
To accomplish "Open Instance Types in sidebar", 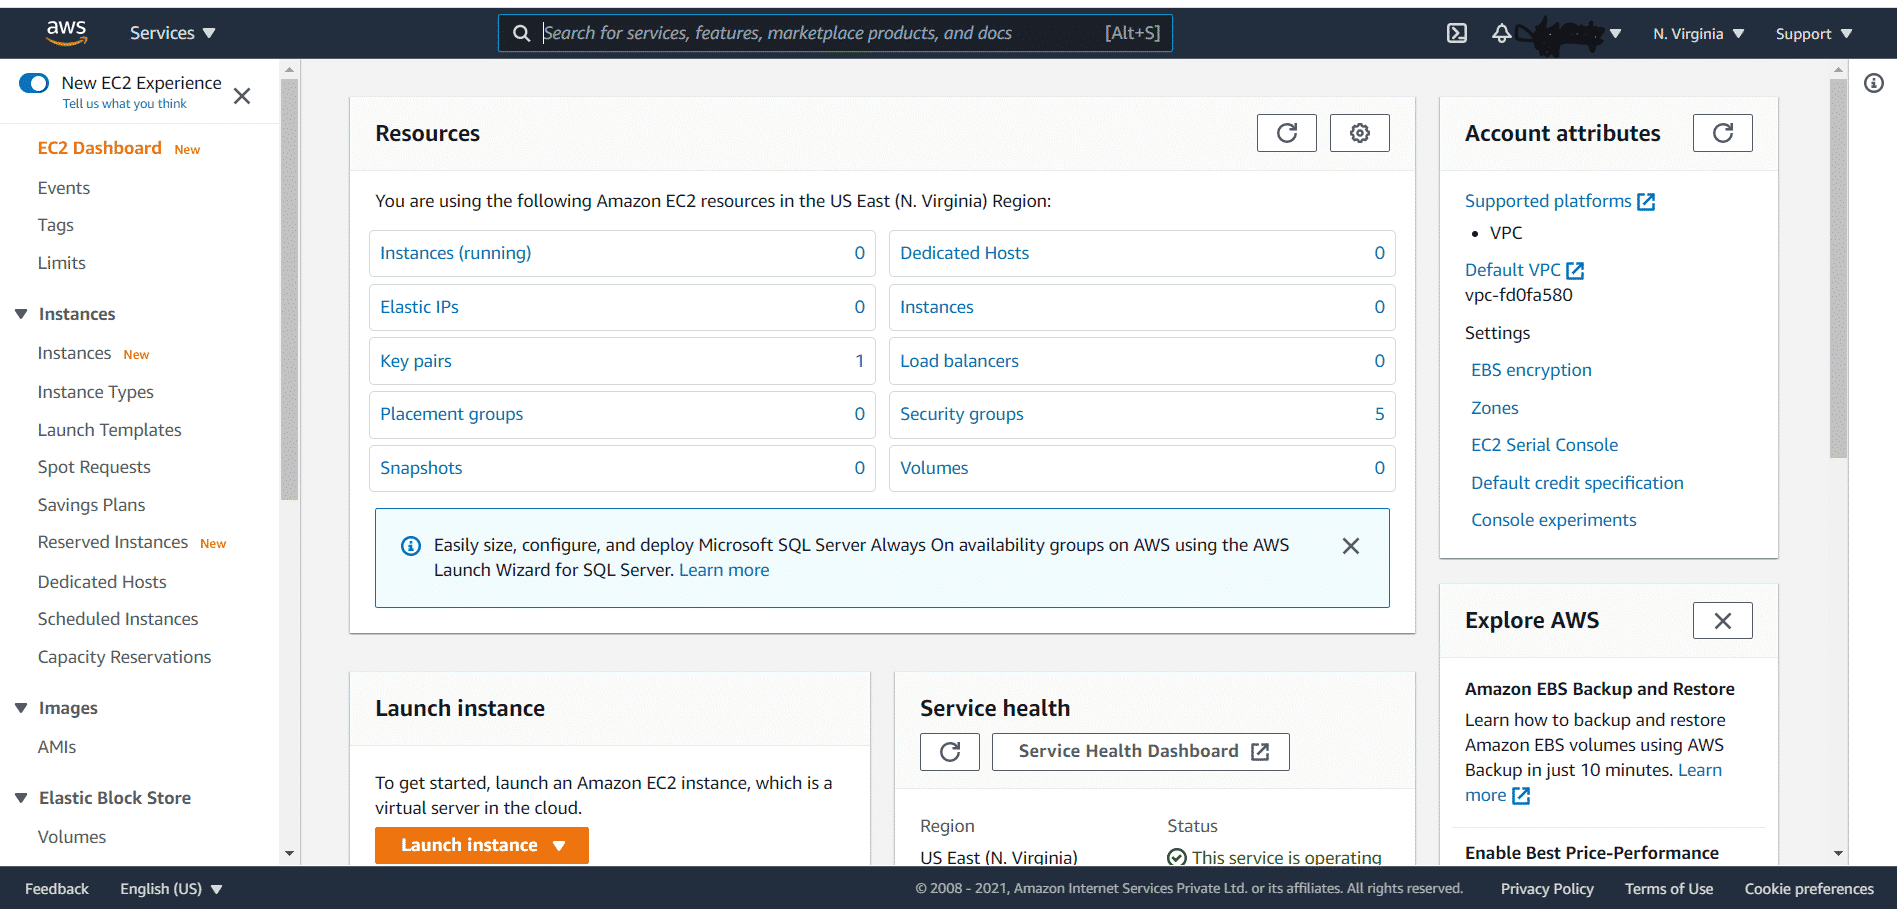I will (x=96, y=392).
